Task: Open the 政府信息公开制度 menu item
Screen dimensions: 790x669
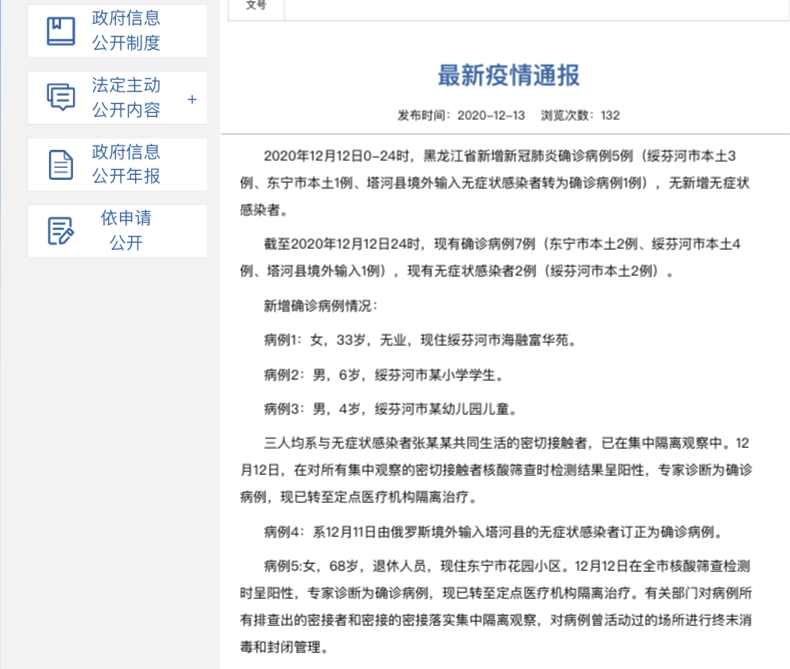Action: coord(126,31)
